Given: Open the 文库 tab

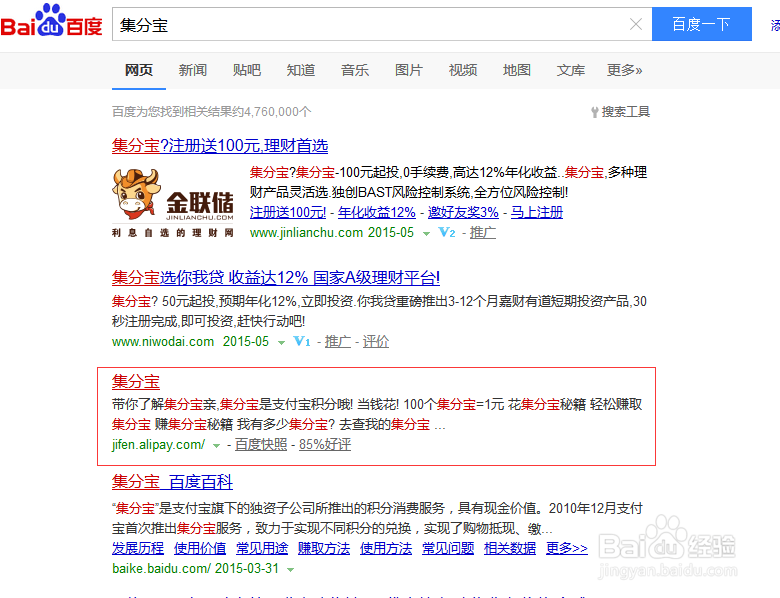Looking at the screenshot, I should coord(571,70).
